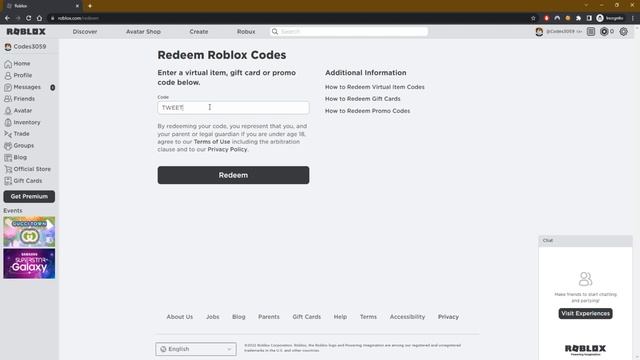Open Profile from the sidebar
The height and width of the screenshot is (360, 640).
click(22, 76)
